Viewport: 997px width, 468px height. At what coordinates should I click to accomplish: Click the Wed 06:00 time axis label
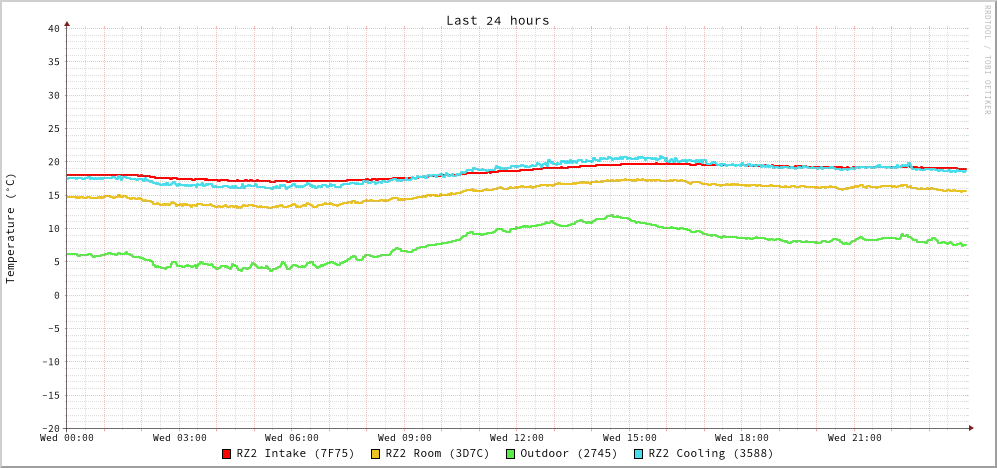(292, 438)
